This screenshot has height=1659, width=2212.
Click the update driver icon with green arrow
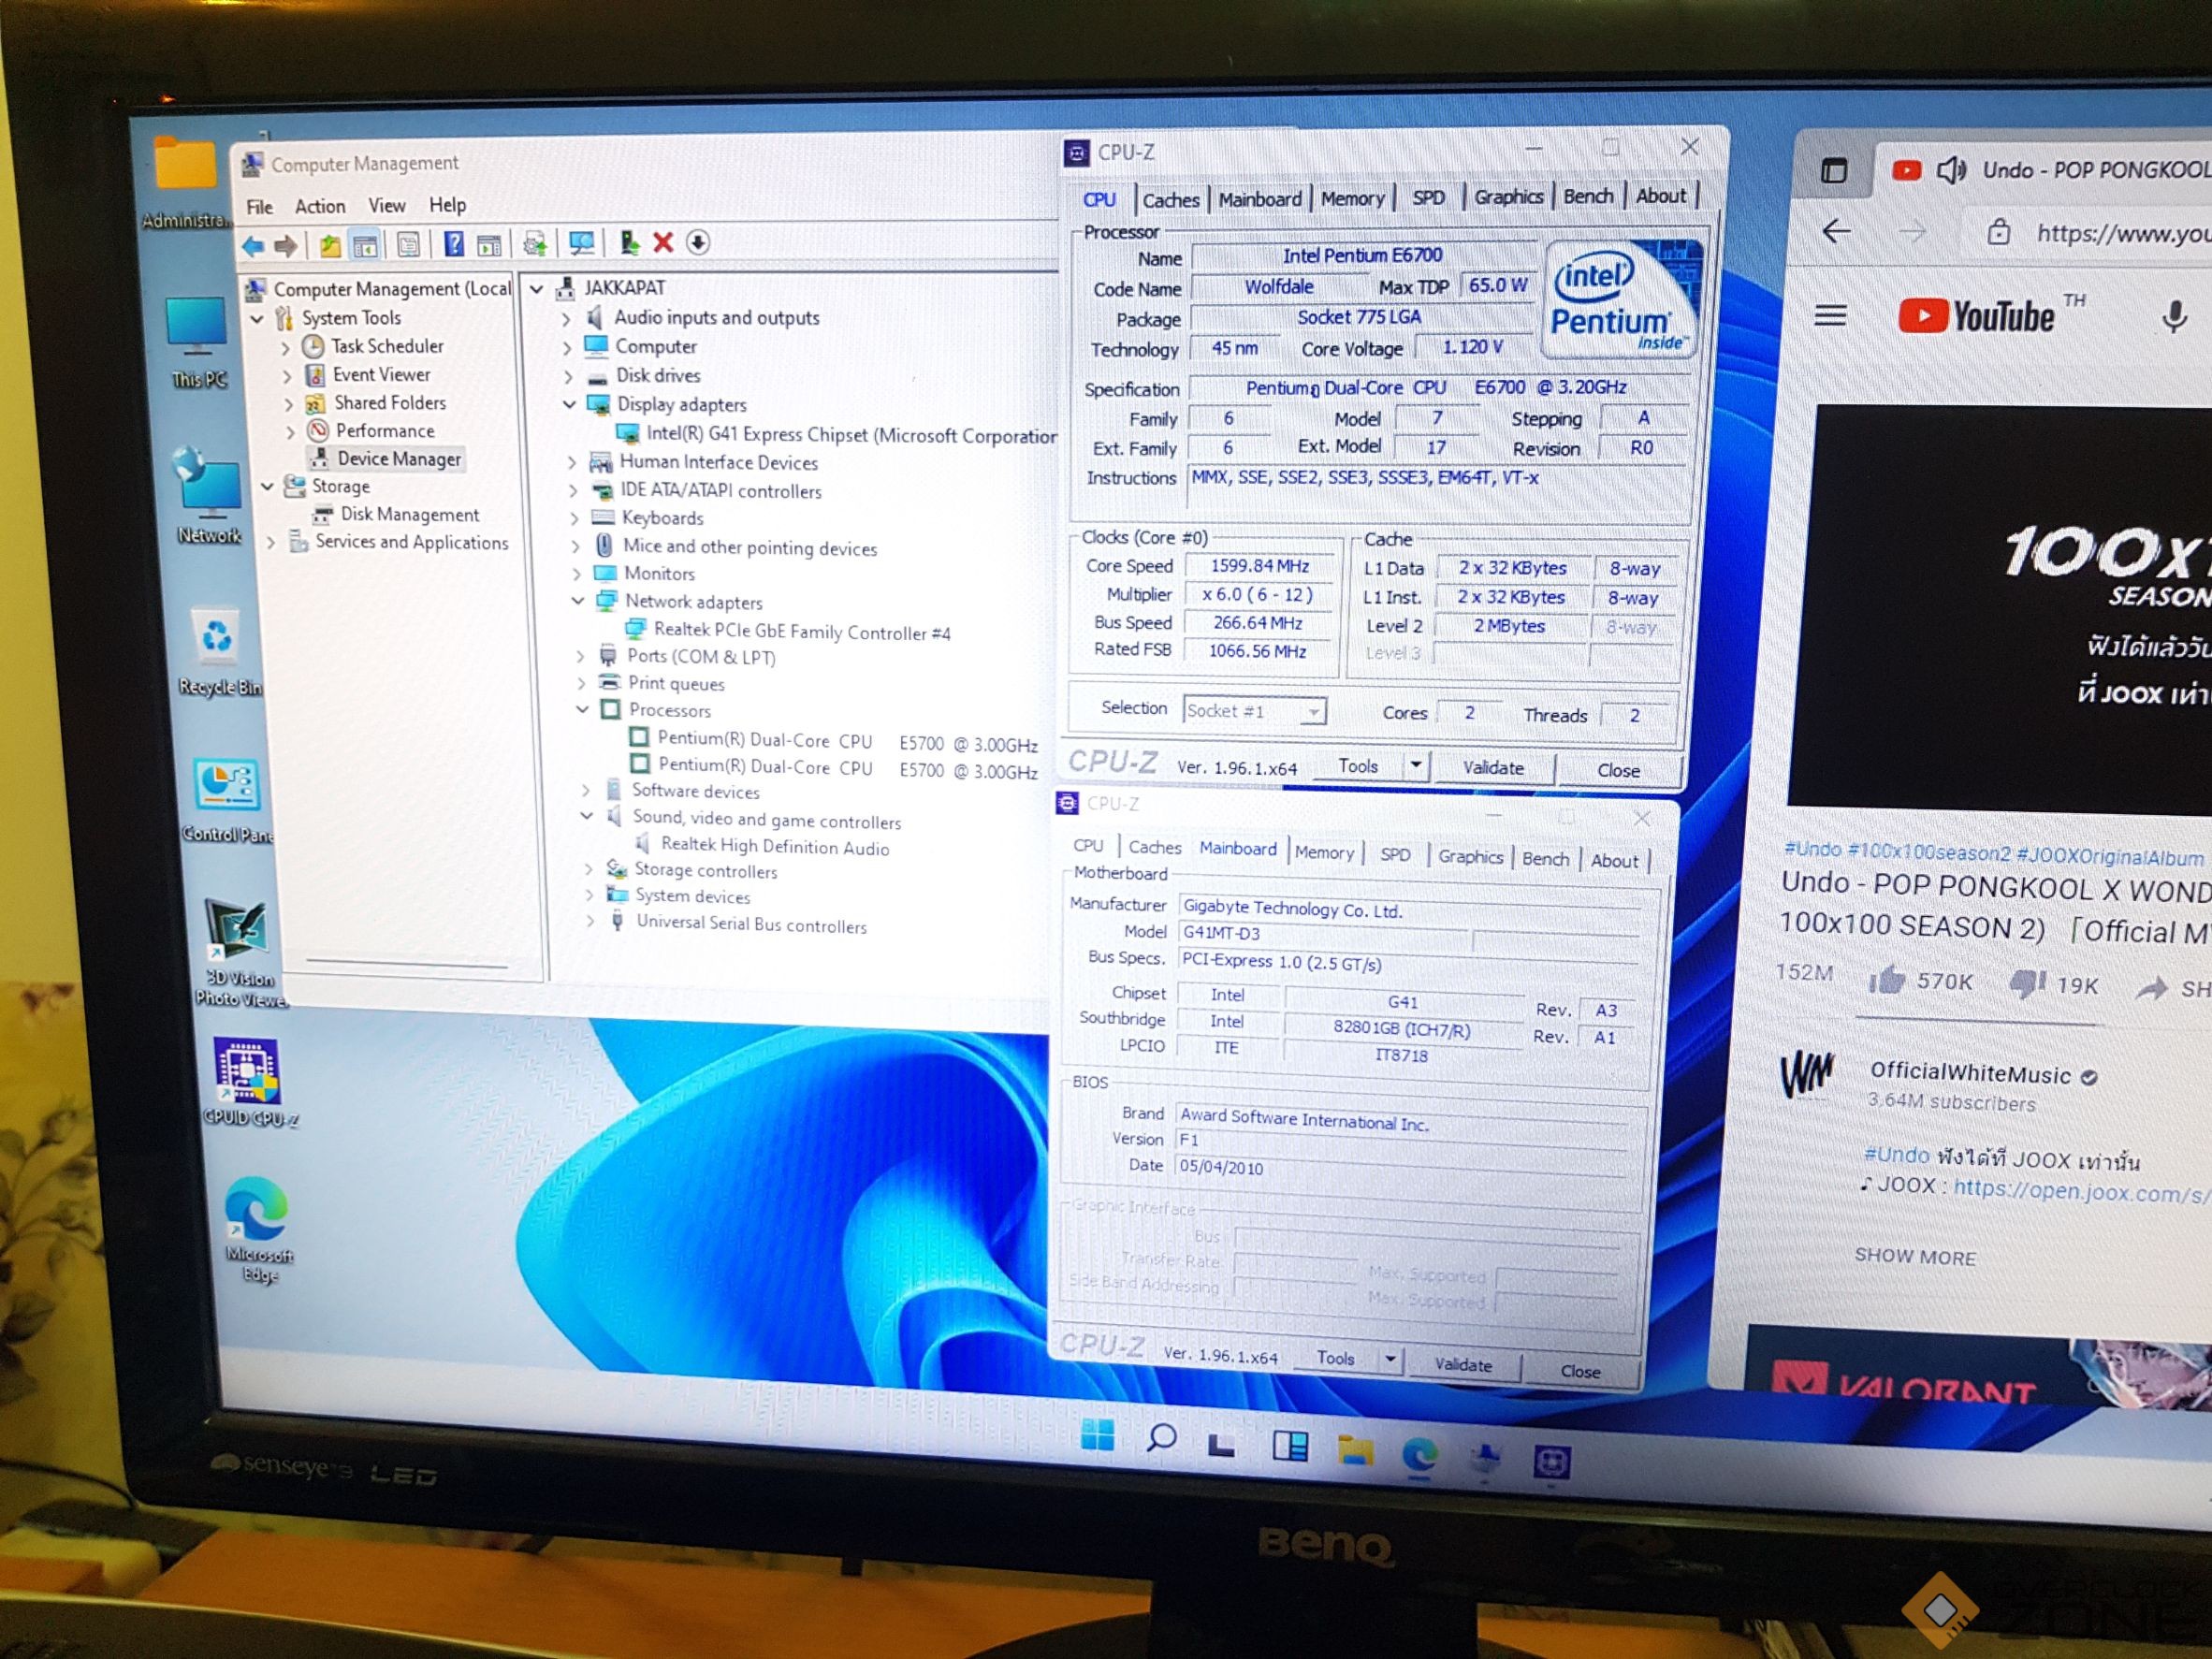pos(629,242)
